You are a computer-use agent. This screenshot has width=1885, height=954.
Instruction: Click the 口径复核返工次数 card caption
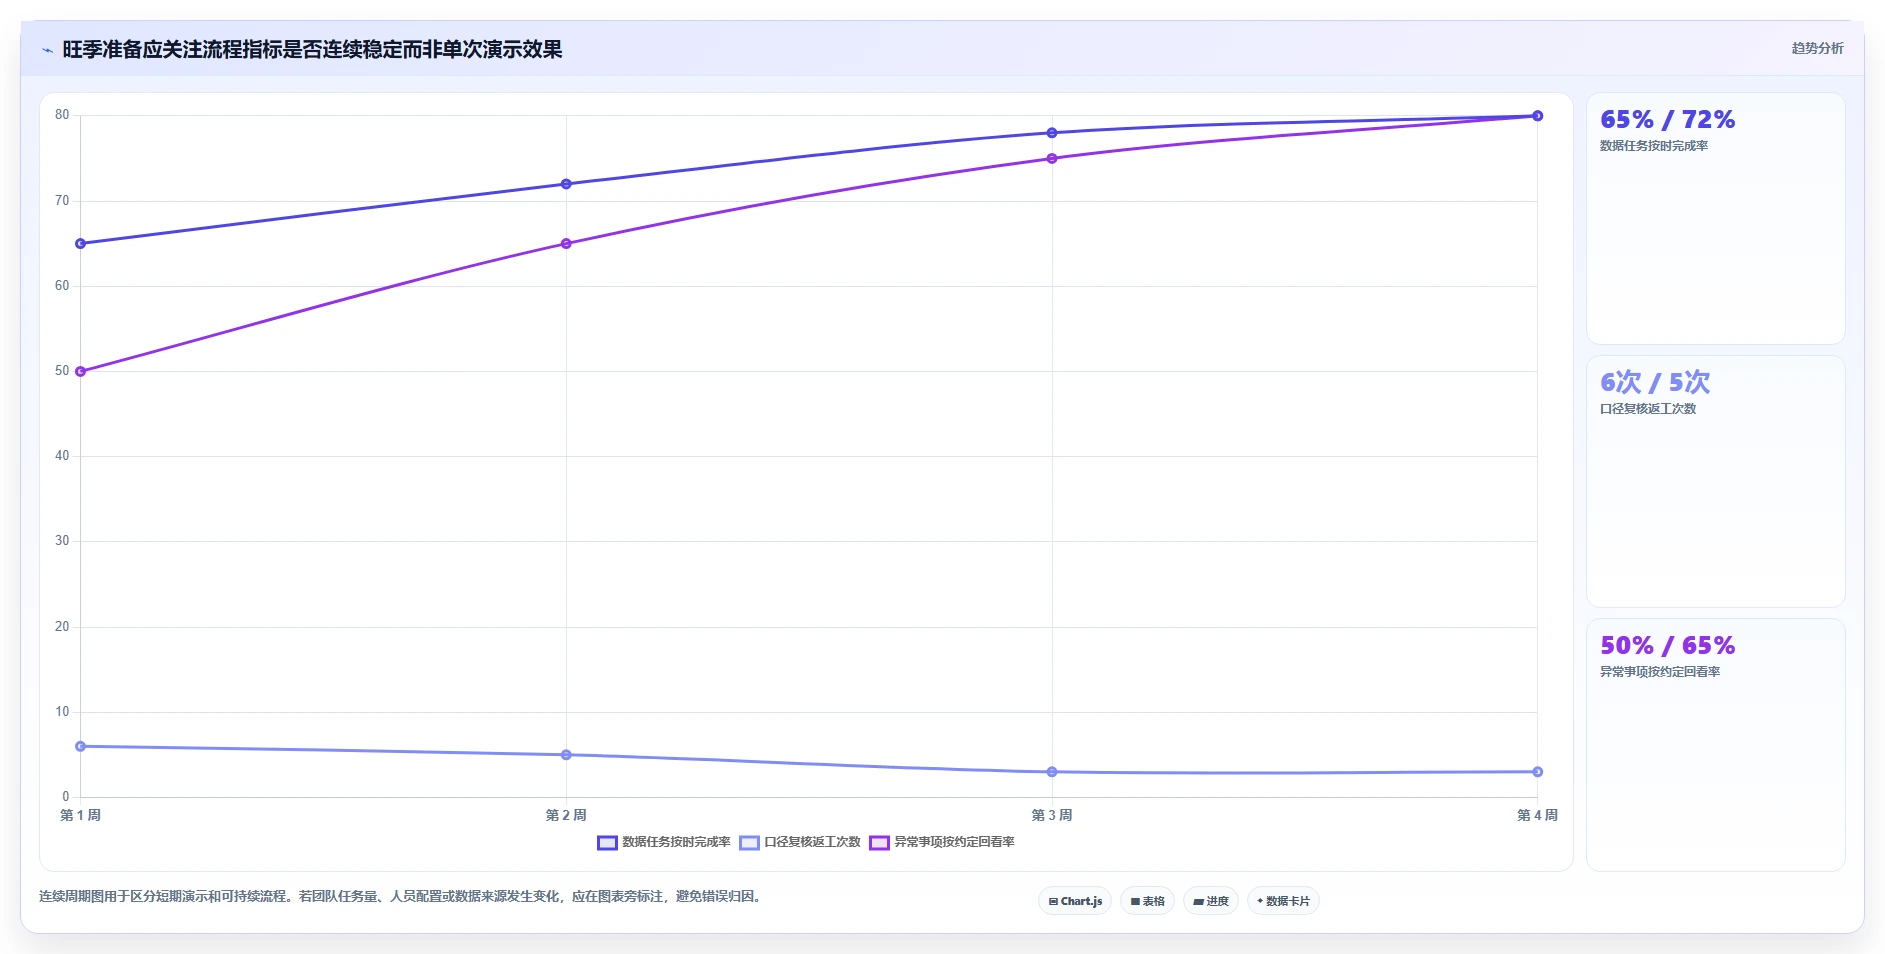(1648, 409)
